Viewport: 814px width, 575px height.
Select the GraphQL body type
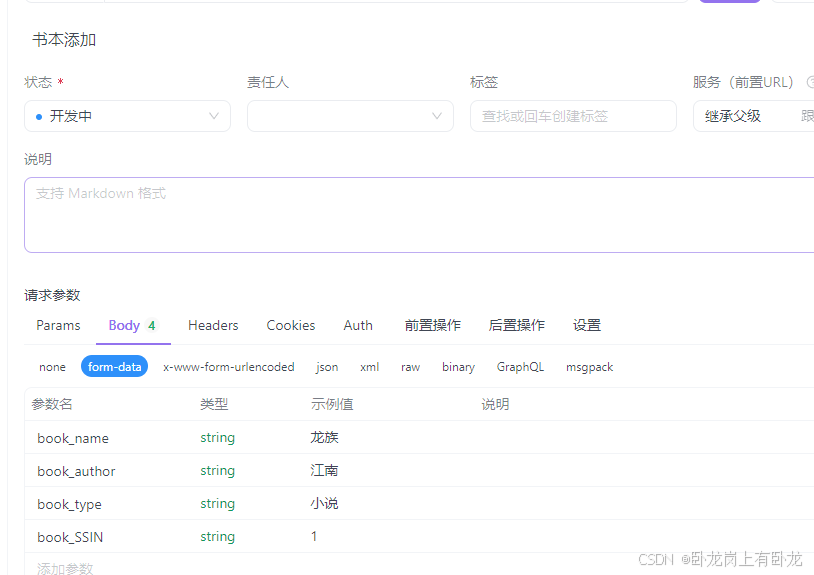(520, 367)
